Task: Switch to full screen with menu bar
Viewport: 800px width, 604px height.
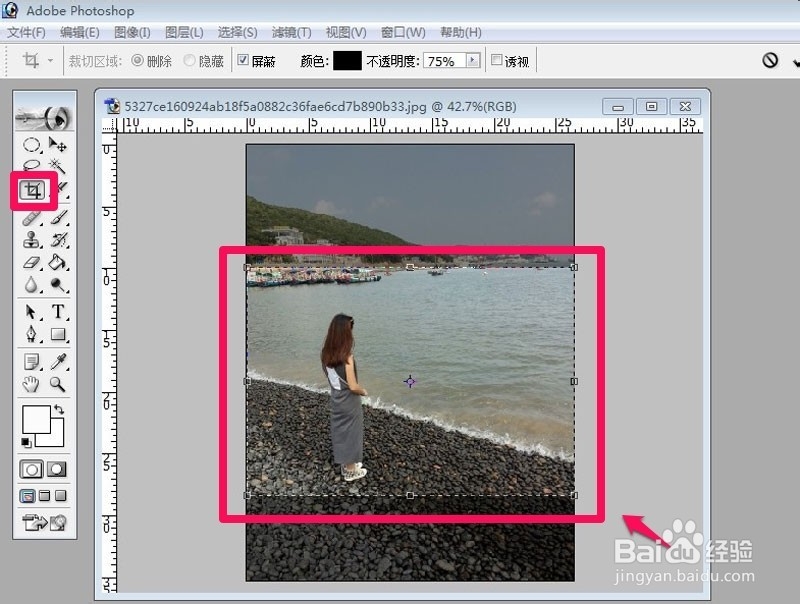Action: (44, 496)
